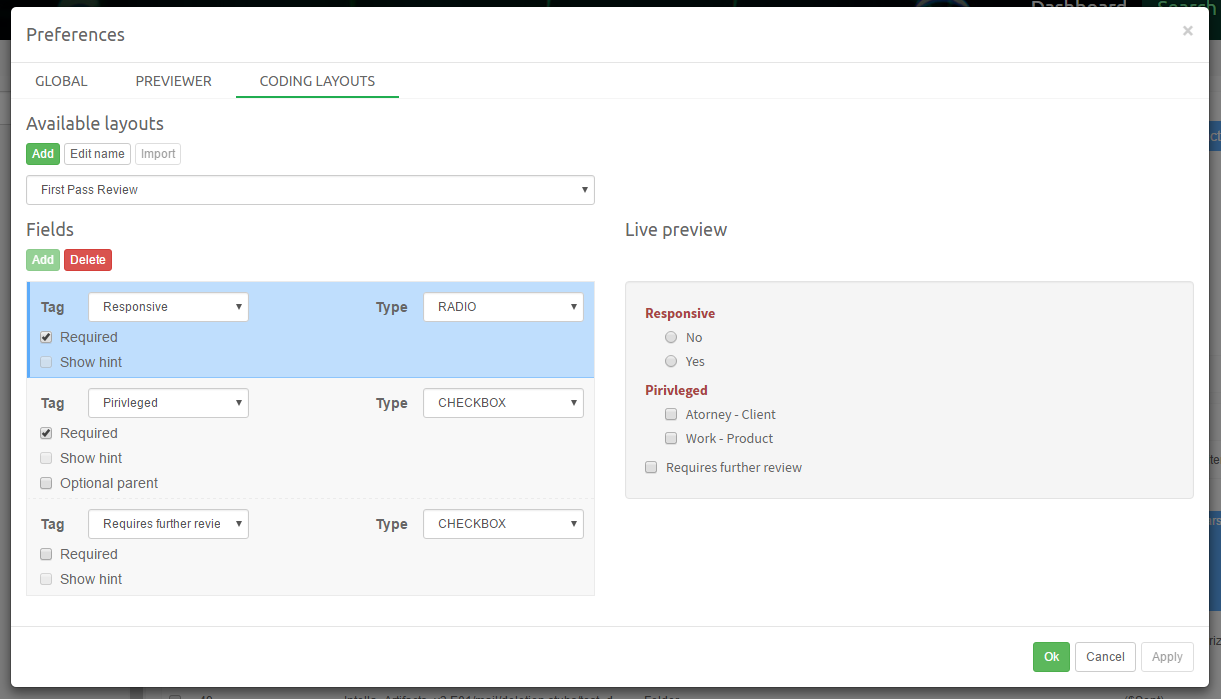
Task: Select the Yes radio button in preview
Action: coord(671,362)
